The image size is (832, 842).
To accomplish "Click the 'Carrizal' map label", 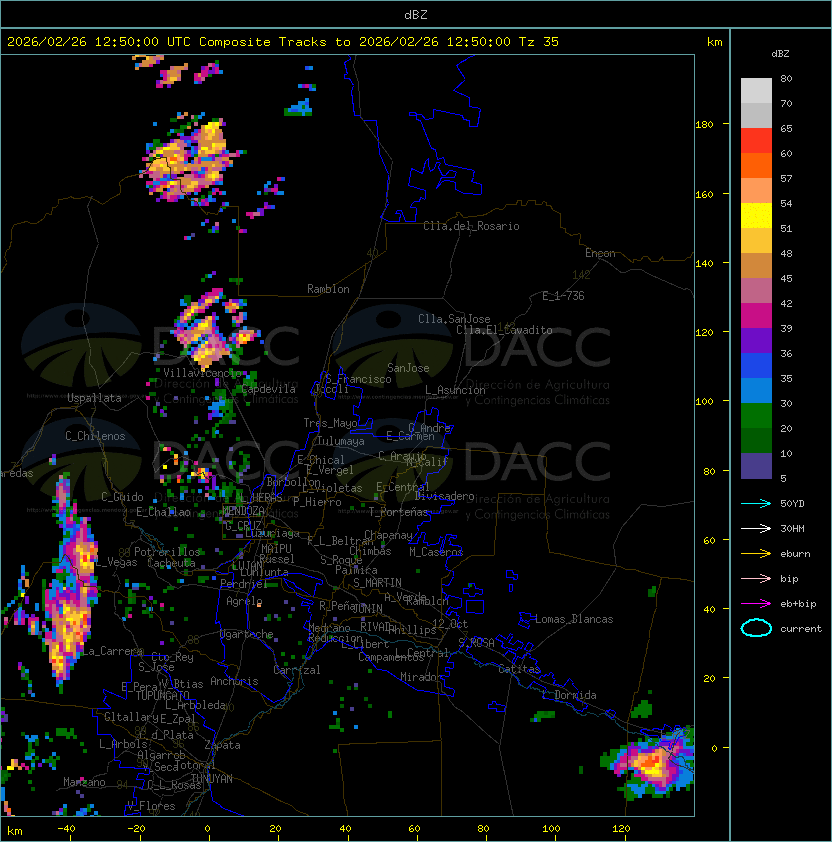I will coord(297,670).
